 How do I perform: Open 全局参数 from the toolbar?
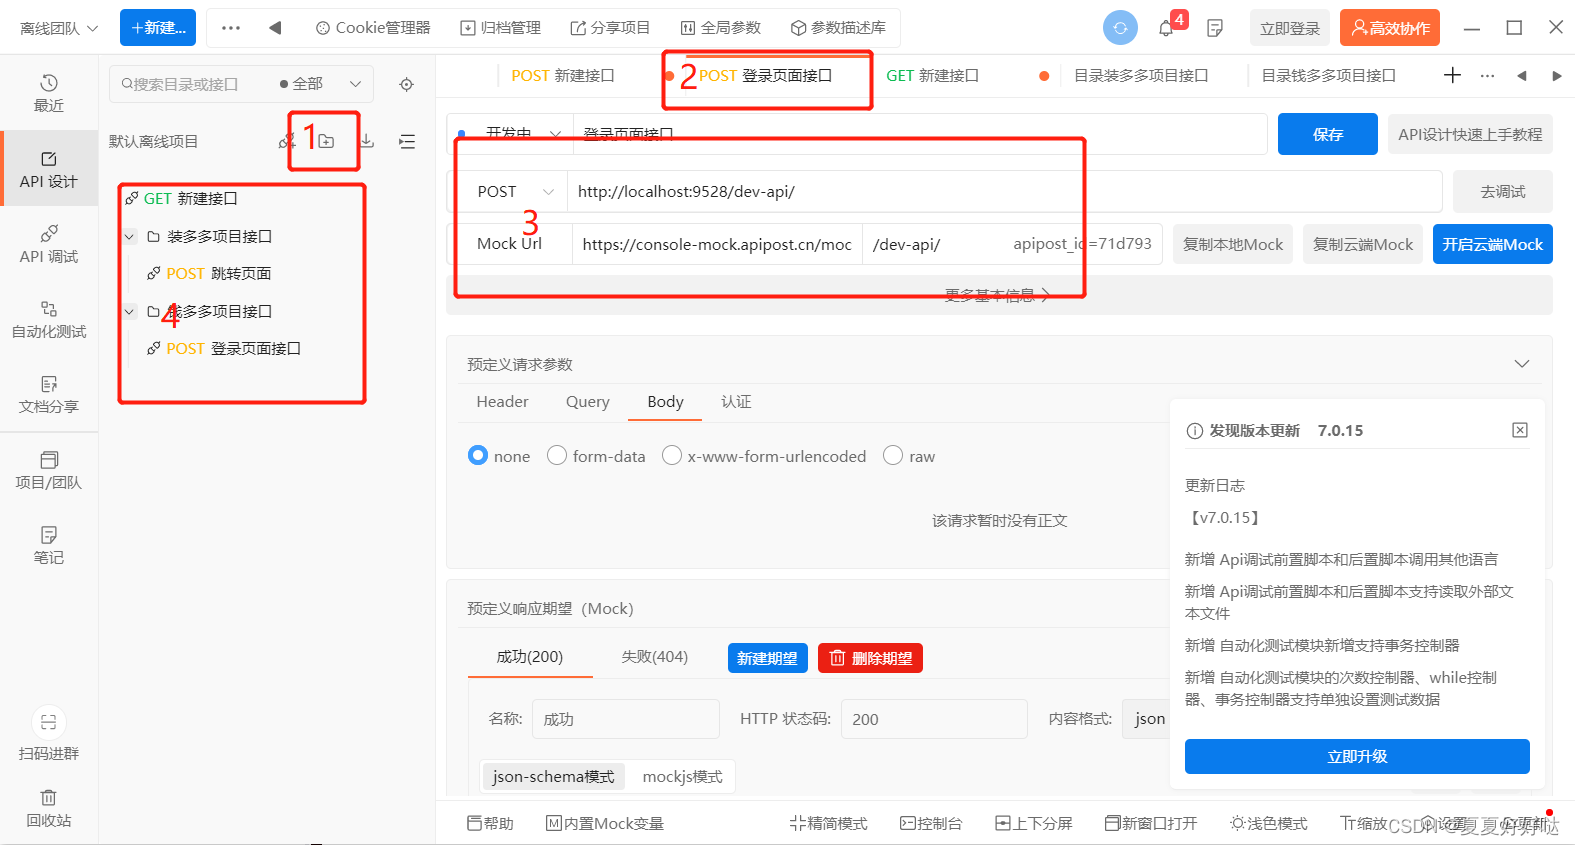[x=721, y=28]
